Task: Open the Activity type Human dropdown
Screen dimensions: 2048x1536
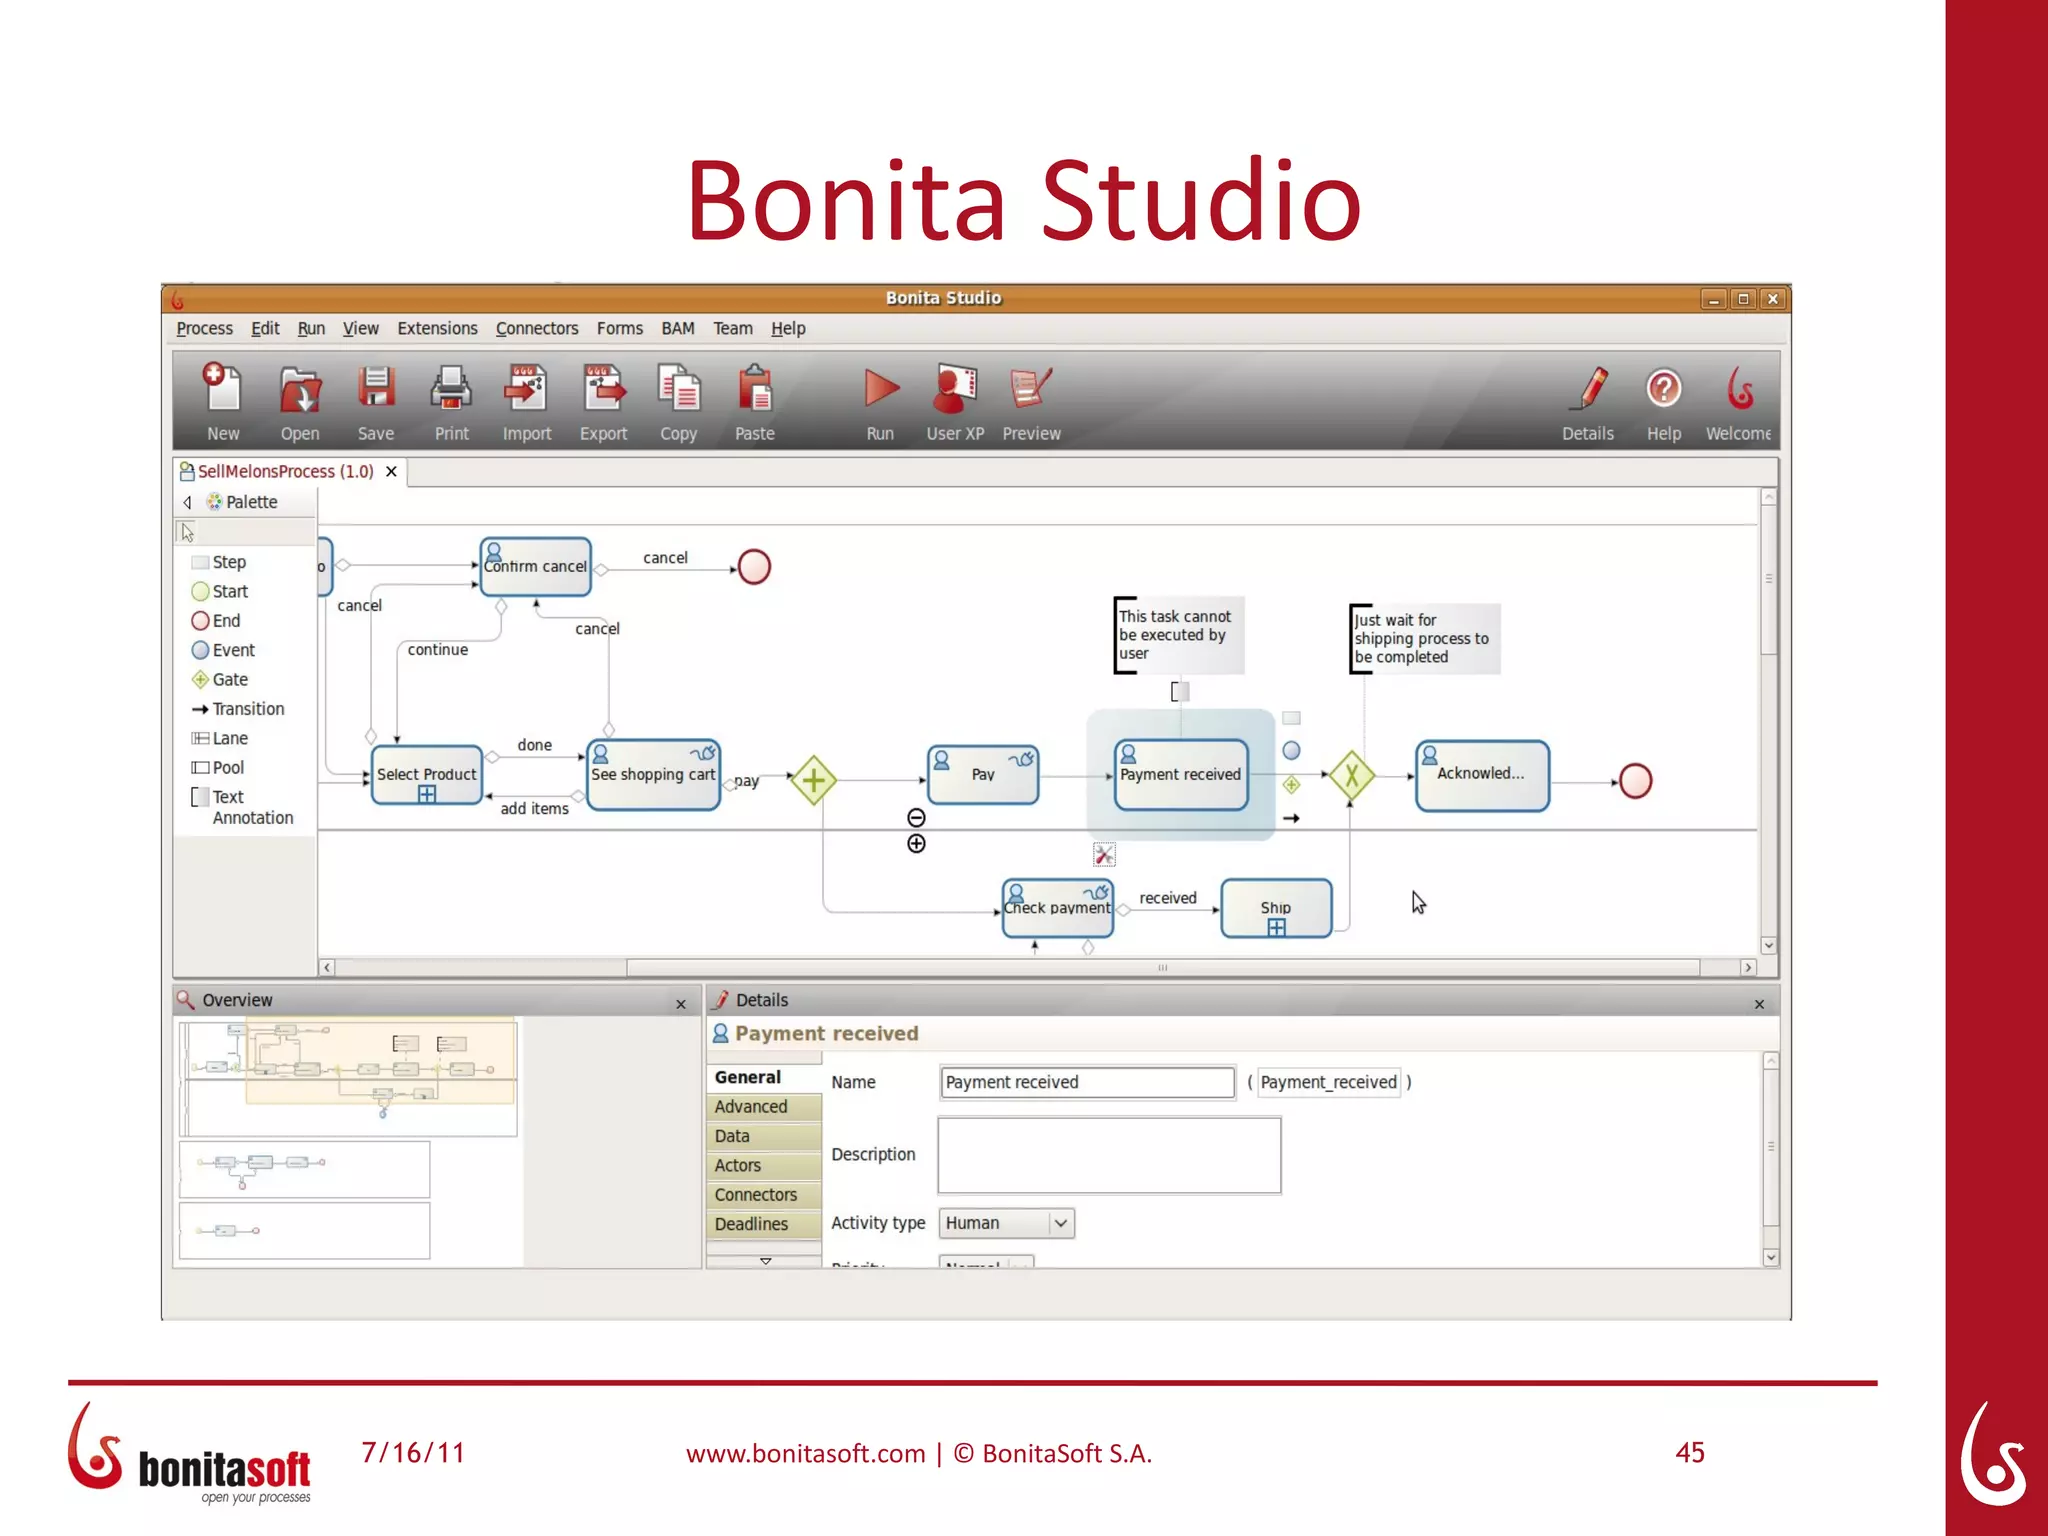Action: (x=1060, y=1223)
